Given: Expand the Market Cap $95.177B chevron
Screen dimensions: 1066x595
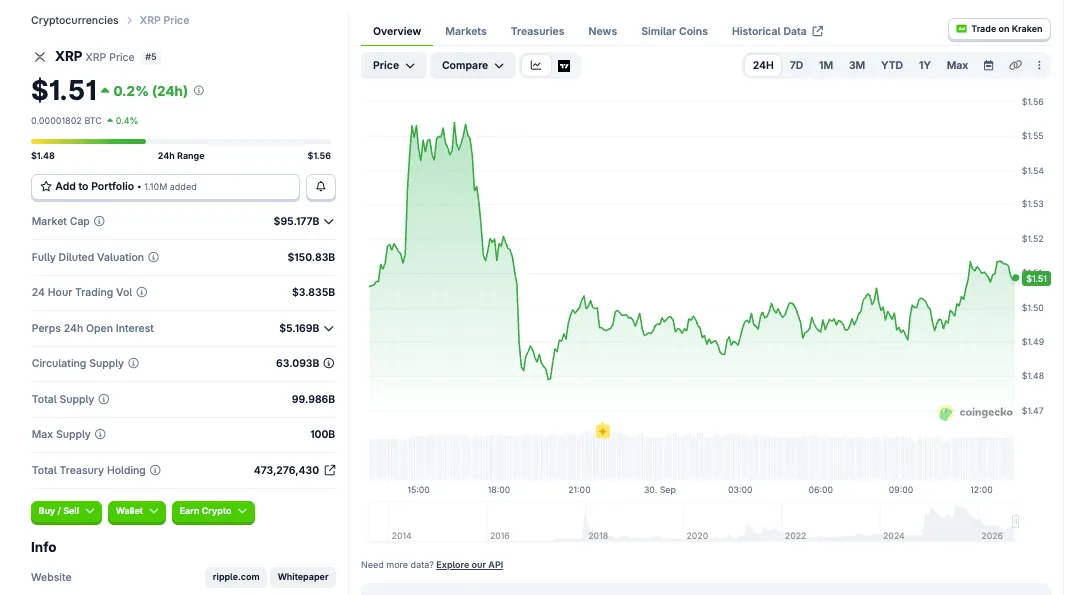Looking at the screenshot, I should tap(329, 222).
